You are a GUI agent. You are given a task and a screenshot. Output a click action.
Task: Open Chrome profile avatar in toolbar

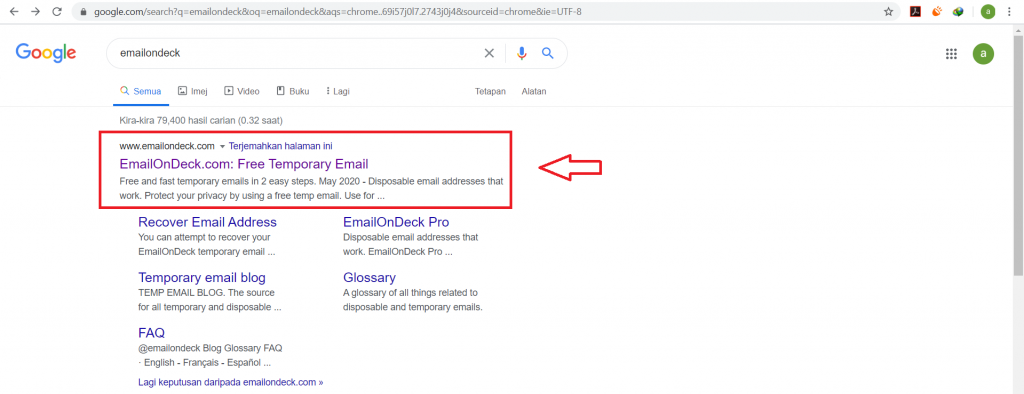pyautogui.click(x=988, y=12)
